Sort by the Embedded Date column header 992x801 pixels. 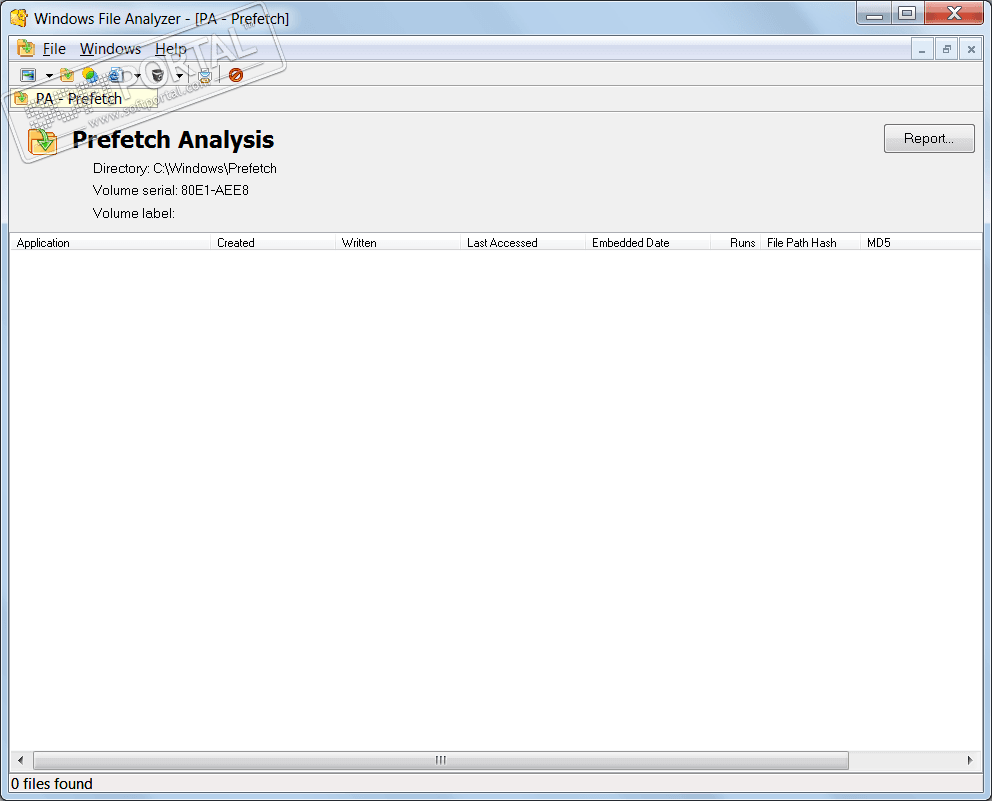[x=648, y=243]
